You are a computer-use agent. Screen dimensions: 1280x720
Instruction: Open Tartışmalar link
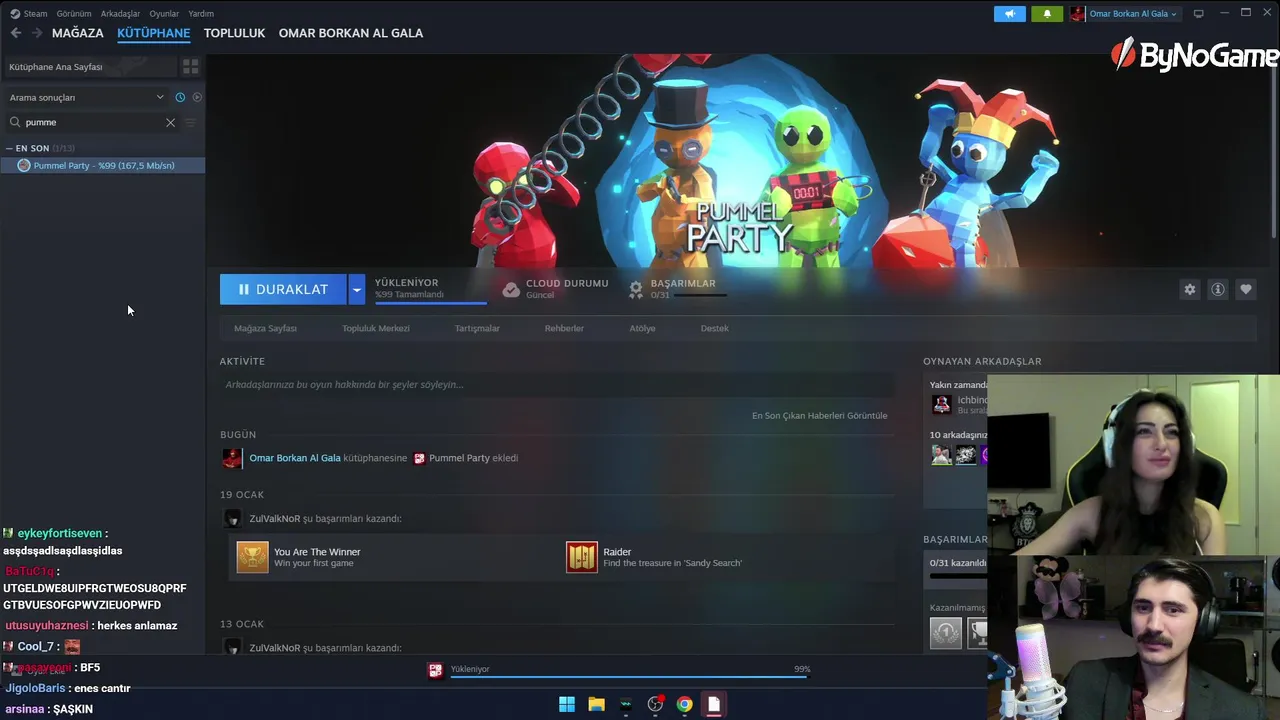point(477,328)
